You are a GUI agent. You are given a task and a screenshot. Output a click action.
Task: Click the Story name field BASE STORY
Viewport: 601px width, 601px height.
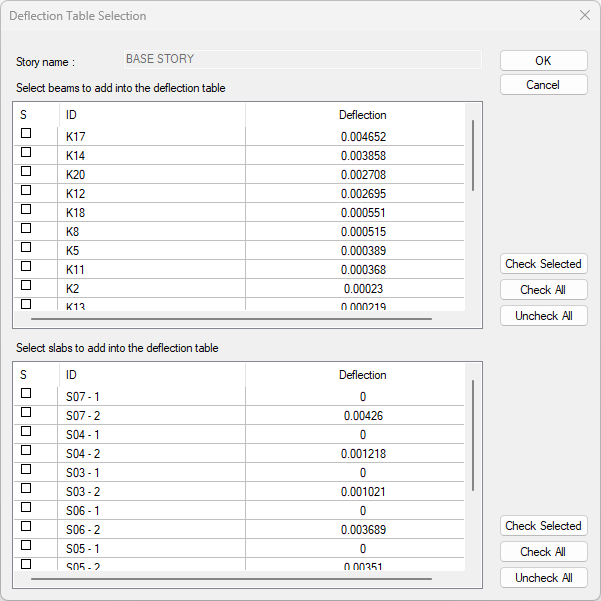click(x=302, y=60)
